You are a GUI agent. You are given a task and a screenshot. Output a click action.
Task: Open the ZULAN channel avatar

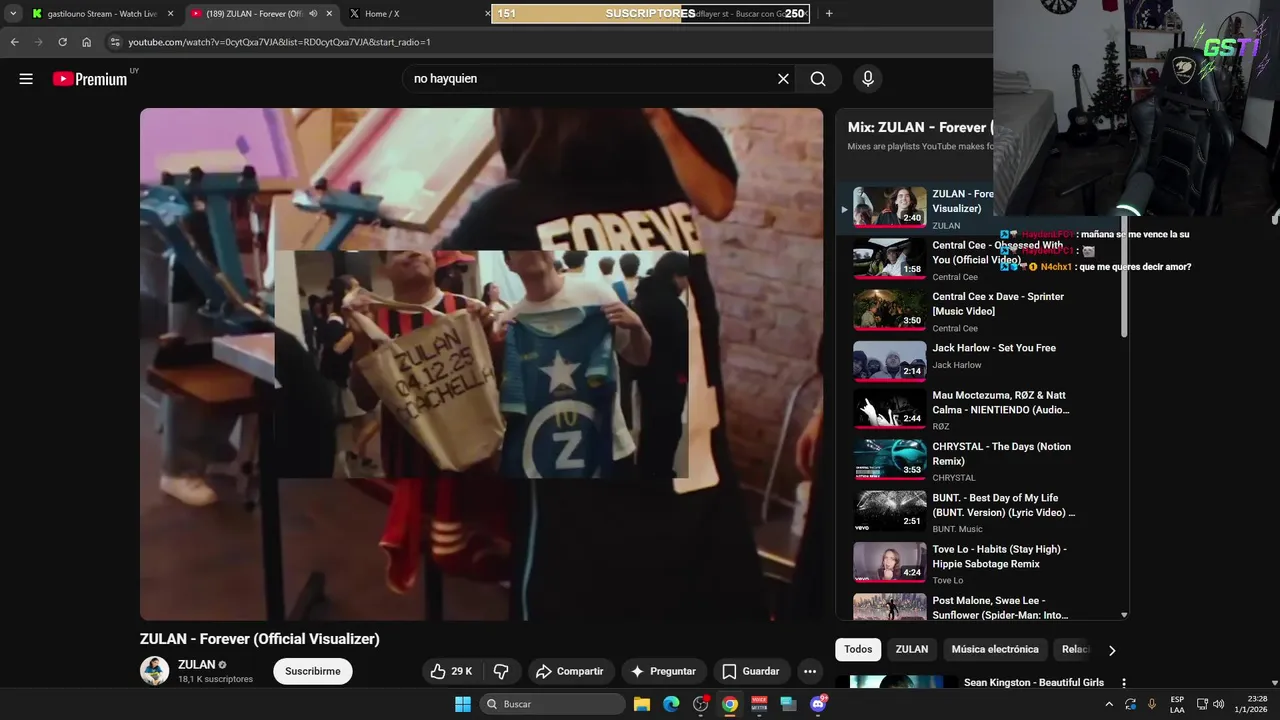[155, 671]
